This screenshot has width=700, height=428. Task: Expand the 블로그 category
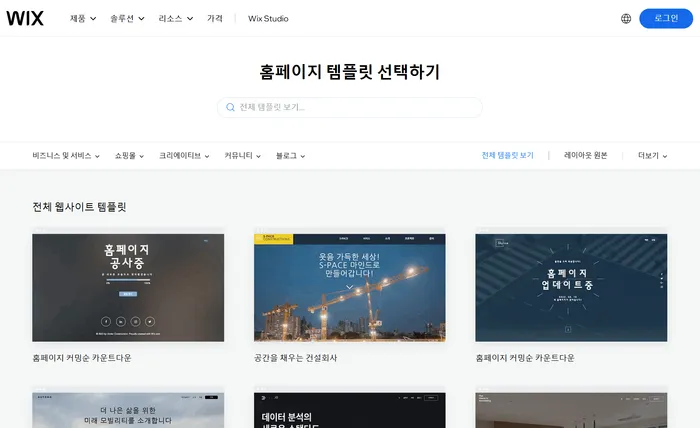coord(290,156)
